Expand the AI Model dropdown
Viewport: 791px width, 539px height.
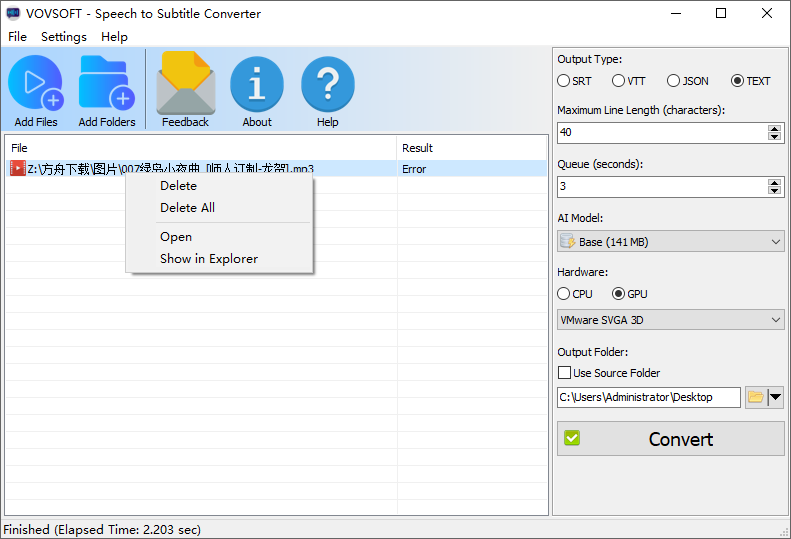click(776, 242)
